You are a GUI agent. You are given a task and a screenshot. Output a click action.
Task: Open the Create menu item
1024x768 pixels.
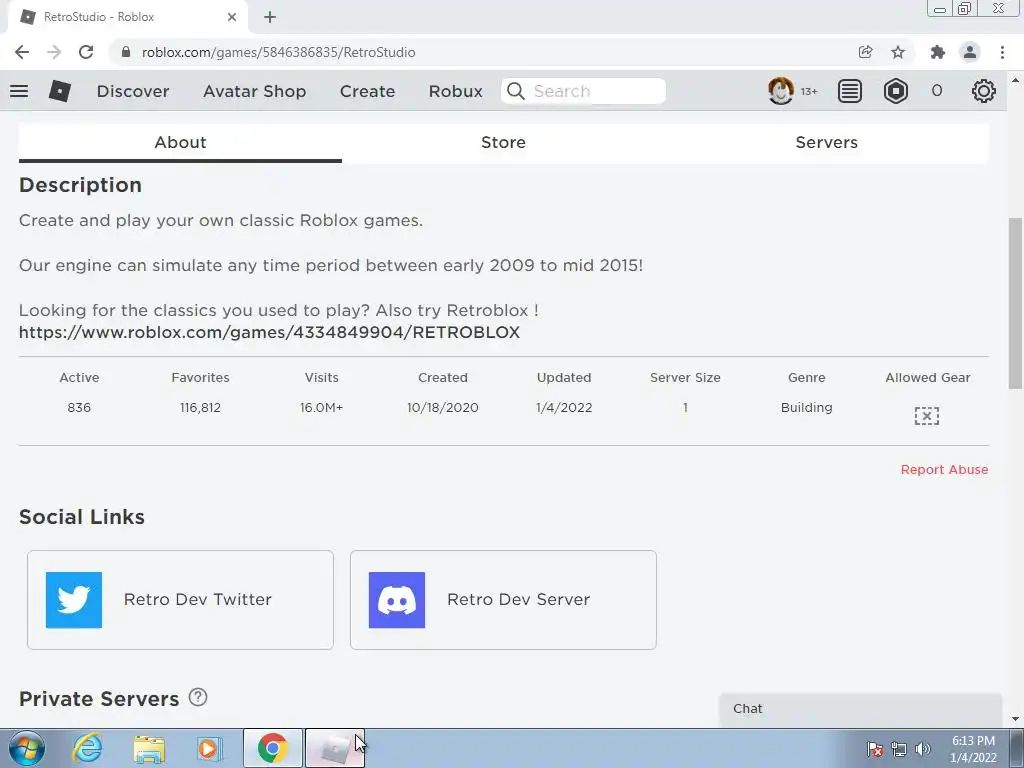(367, 91)
